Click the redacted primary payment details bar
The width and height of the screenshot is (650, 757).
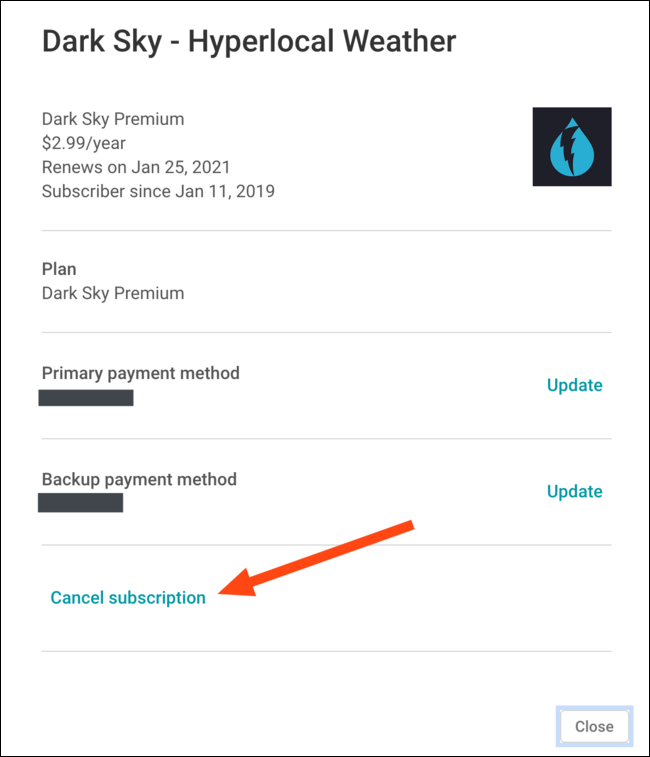coord(86,398)
